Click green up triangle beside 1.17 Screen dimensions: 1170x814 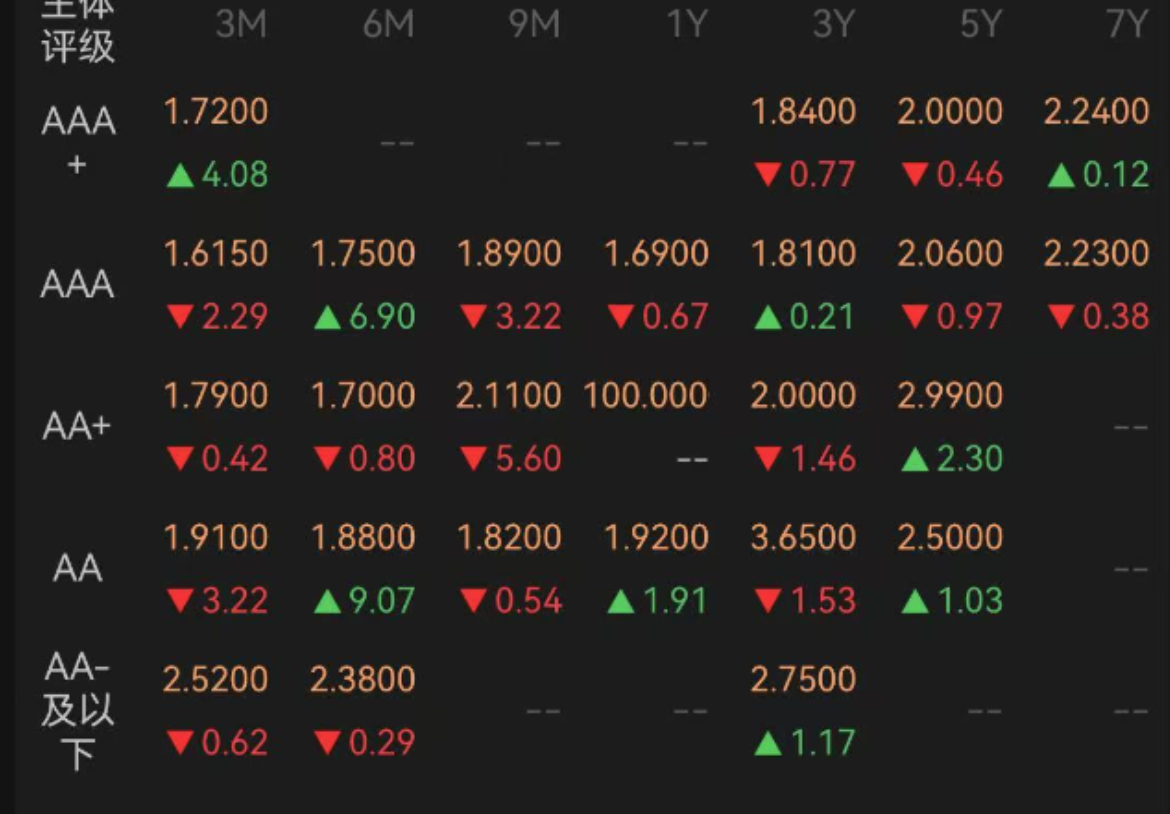pos(768,743)
